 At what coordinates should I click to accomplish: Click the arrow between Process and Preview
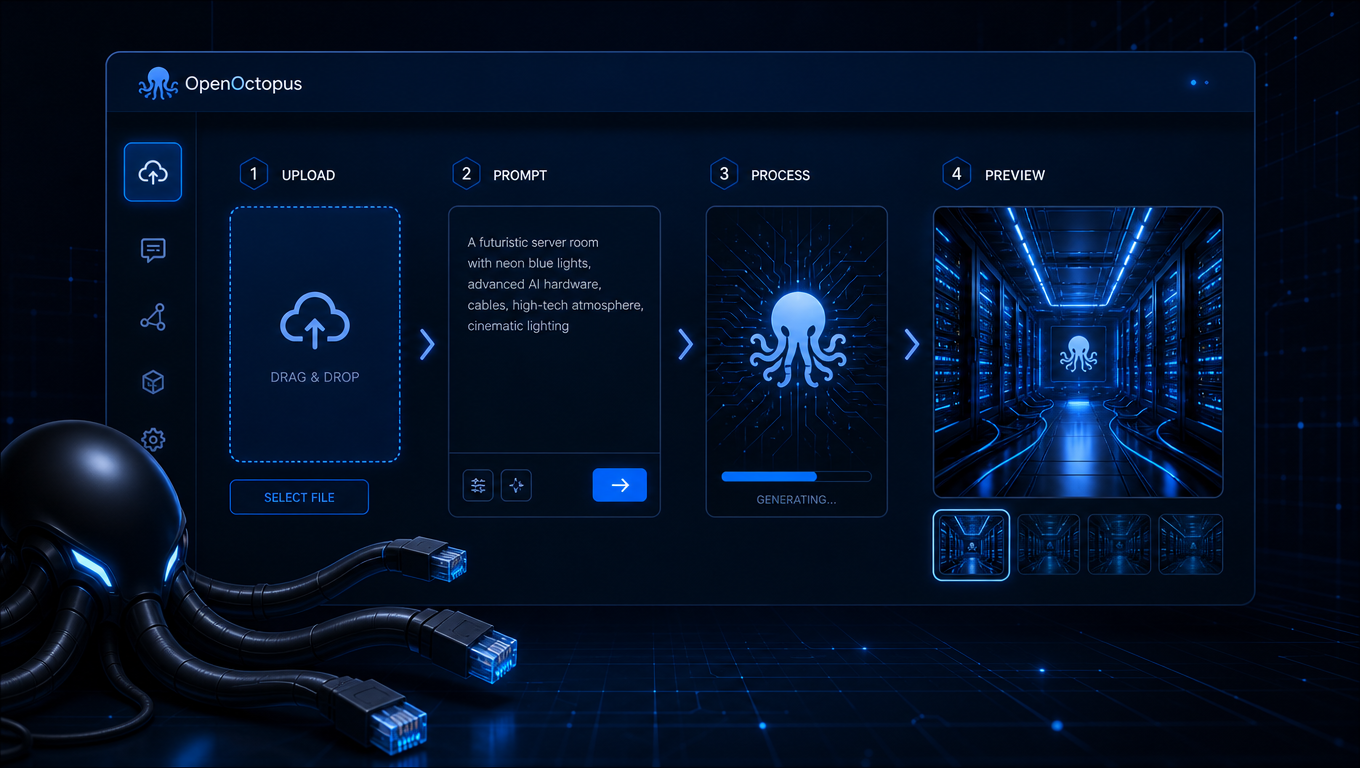(912, 344)
